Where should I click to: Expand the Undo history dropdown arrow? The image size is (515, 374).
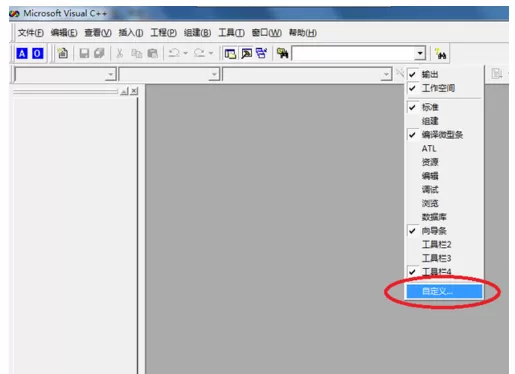click(185, 53)
